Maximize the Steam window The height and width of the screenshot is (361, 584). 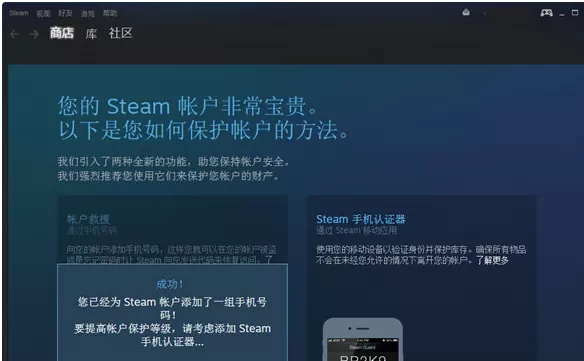(575, 13)
